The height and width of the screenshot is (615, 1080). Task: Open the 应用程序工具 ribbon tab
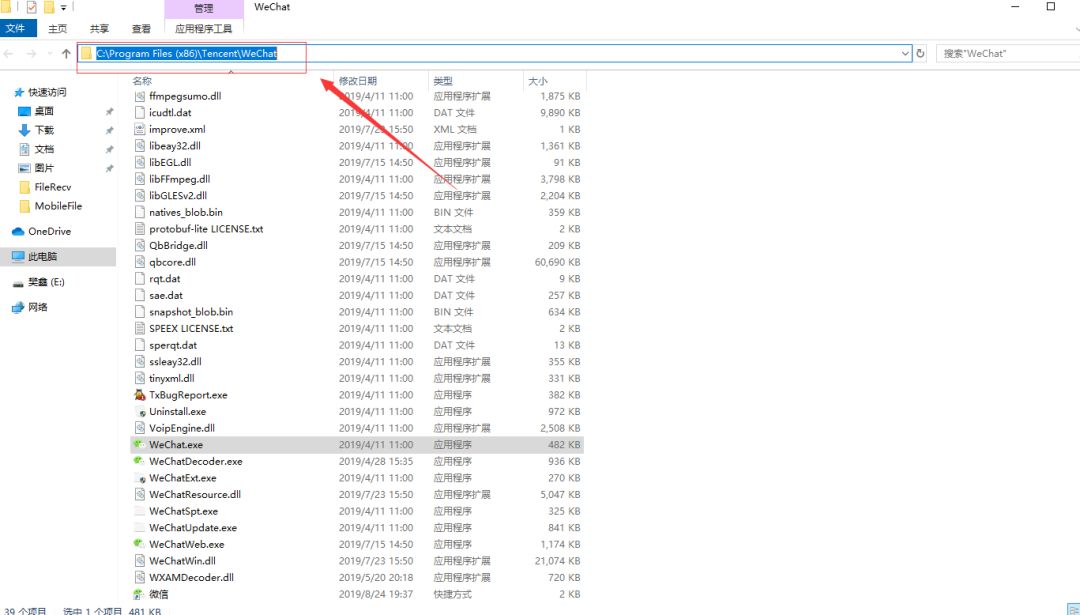tap(203, 29)
